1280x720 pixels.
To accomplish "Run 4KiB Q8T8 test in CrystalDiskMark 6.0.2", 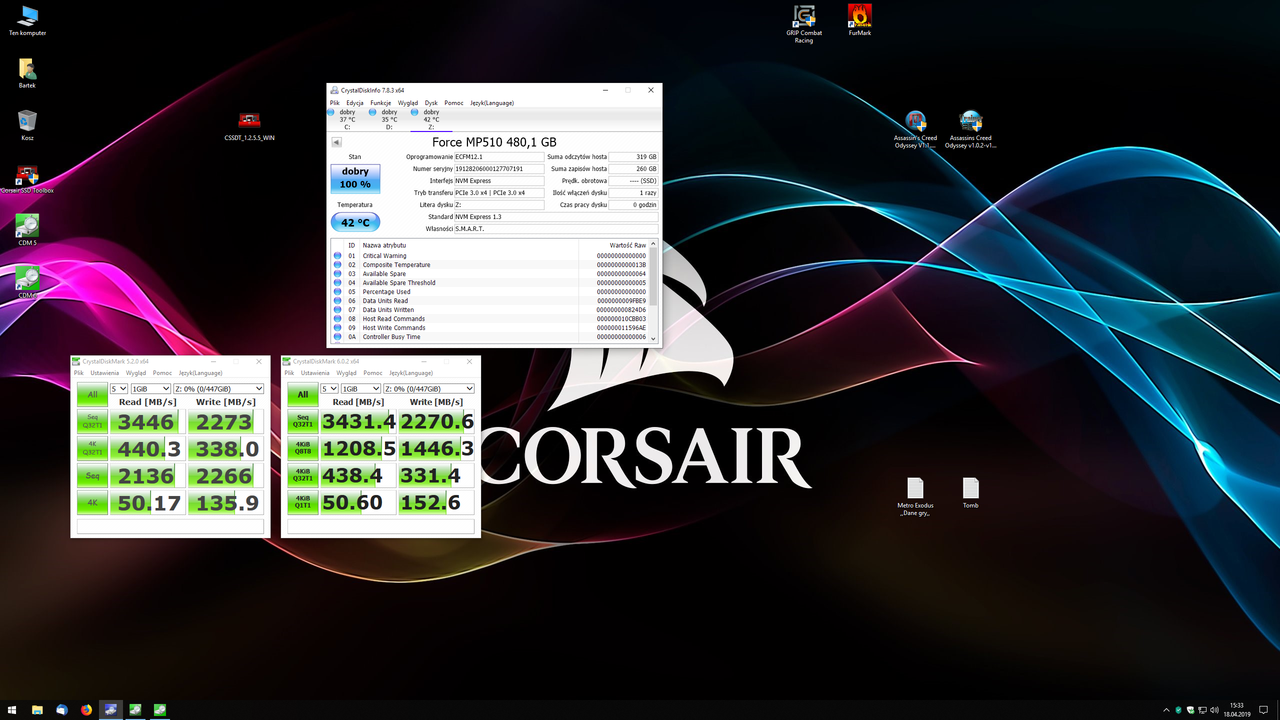I will pyautogui.click(x=303, y=449).
